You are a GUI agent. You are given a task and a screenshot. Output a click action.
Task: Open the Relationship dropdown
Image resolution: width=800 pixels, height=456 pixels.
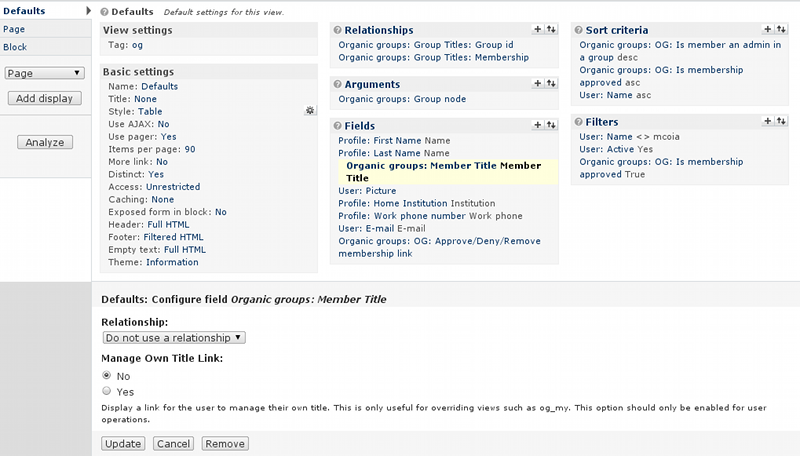pyautogui.click(x=174, y=338)
